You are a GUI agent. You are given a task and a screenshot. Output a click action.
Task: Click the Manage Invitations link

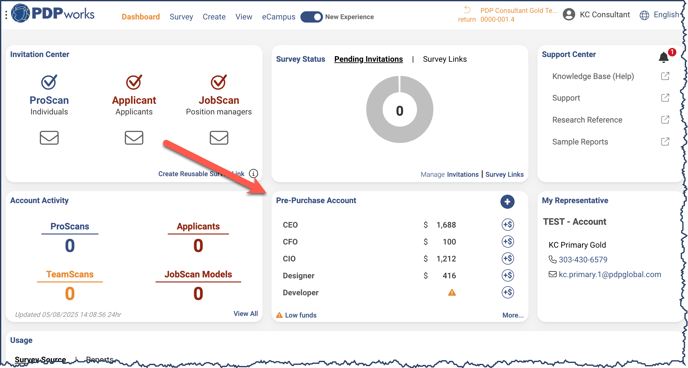tap(449, 174)
